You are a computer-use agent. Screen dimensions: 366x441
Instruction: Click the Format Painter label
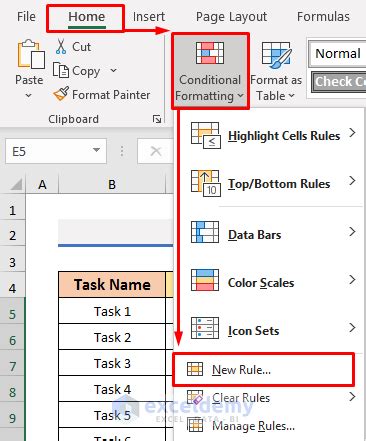tap(111, 95)
